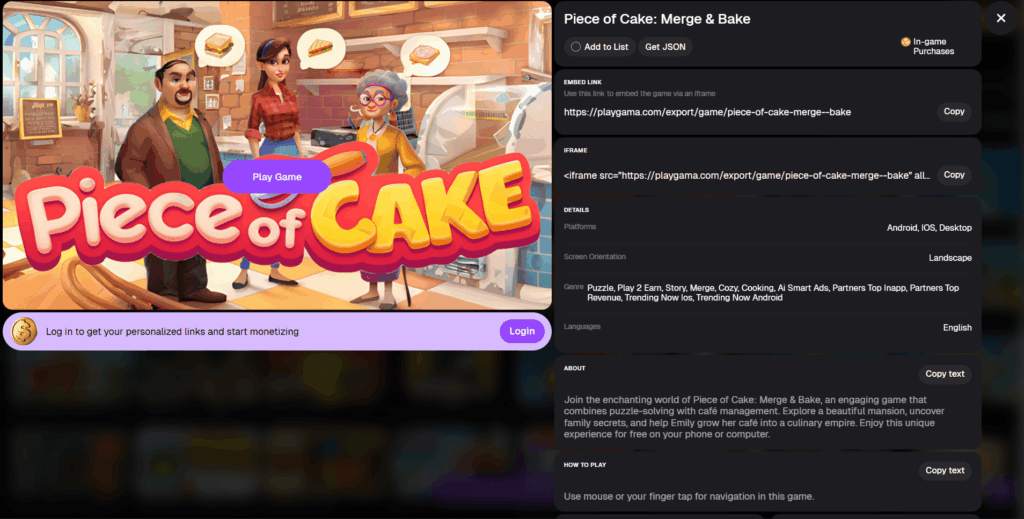Click the gold coin monetization icon

pos(24,331)
